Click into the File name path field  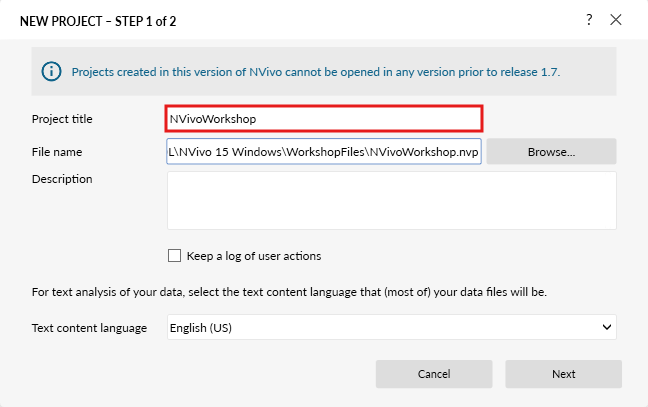[x=324, y=152]
